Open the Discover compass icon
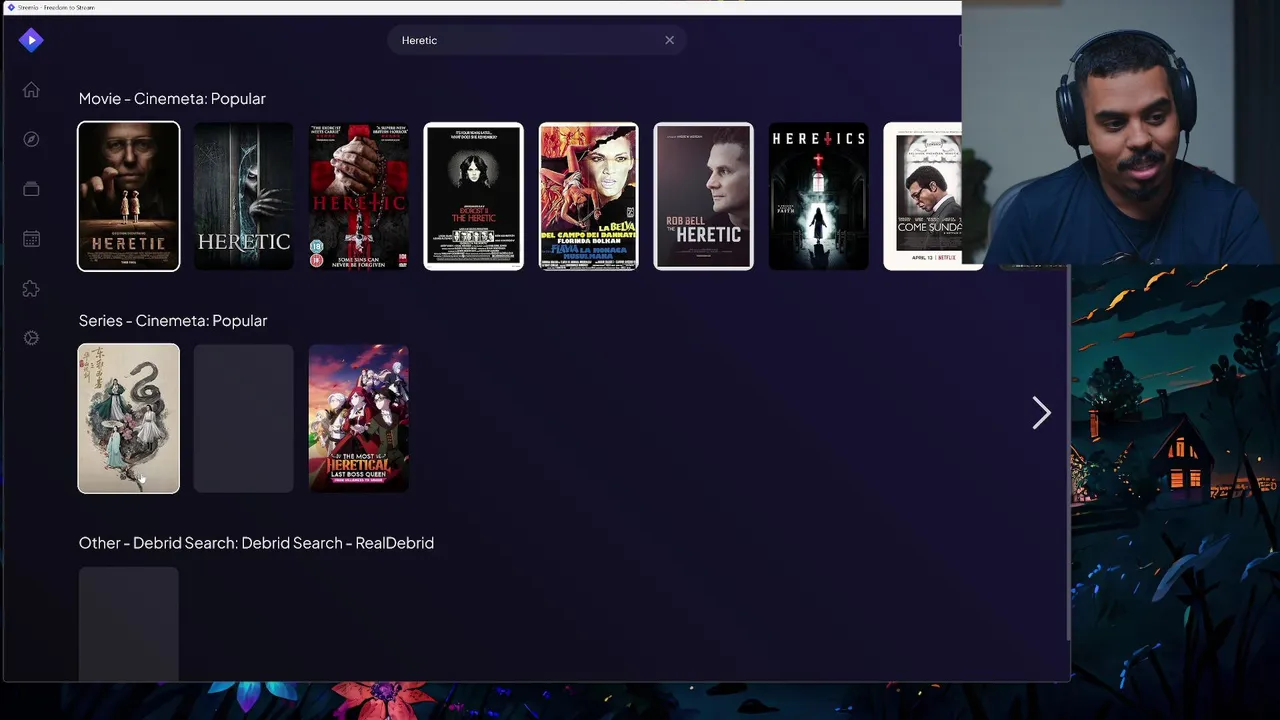1280x720 pixels. (x=31, y=139)
